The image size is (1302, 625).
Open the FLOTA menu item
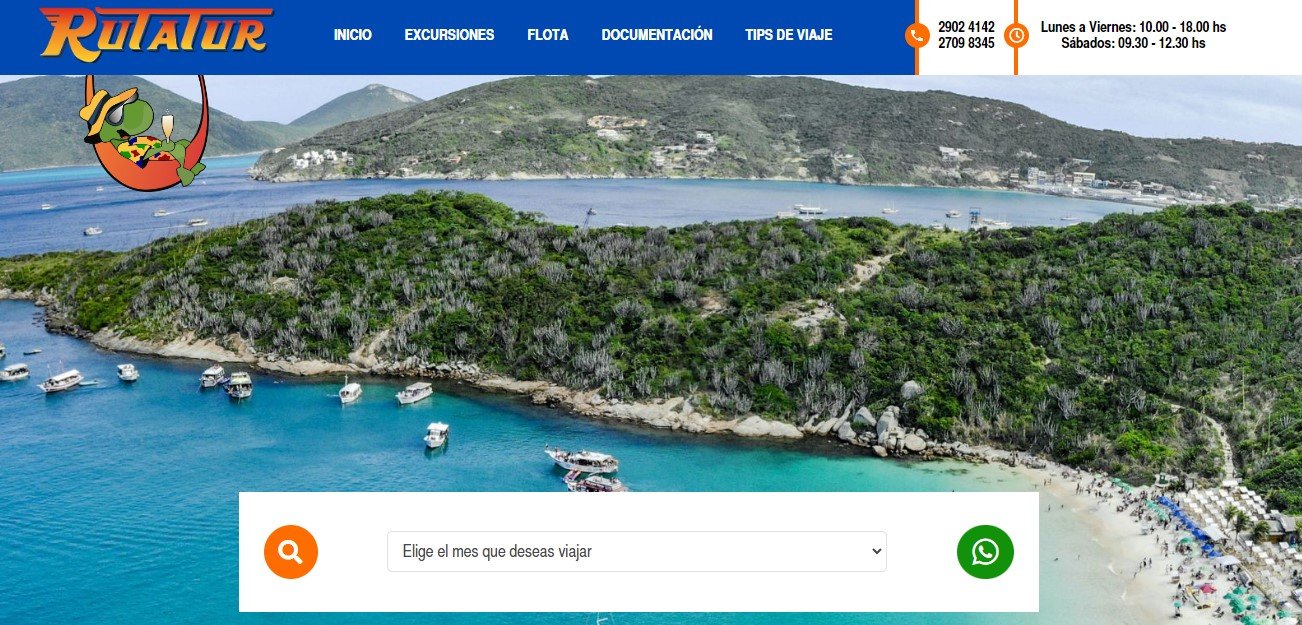548,35
